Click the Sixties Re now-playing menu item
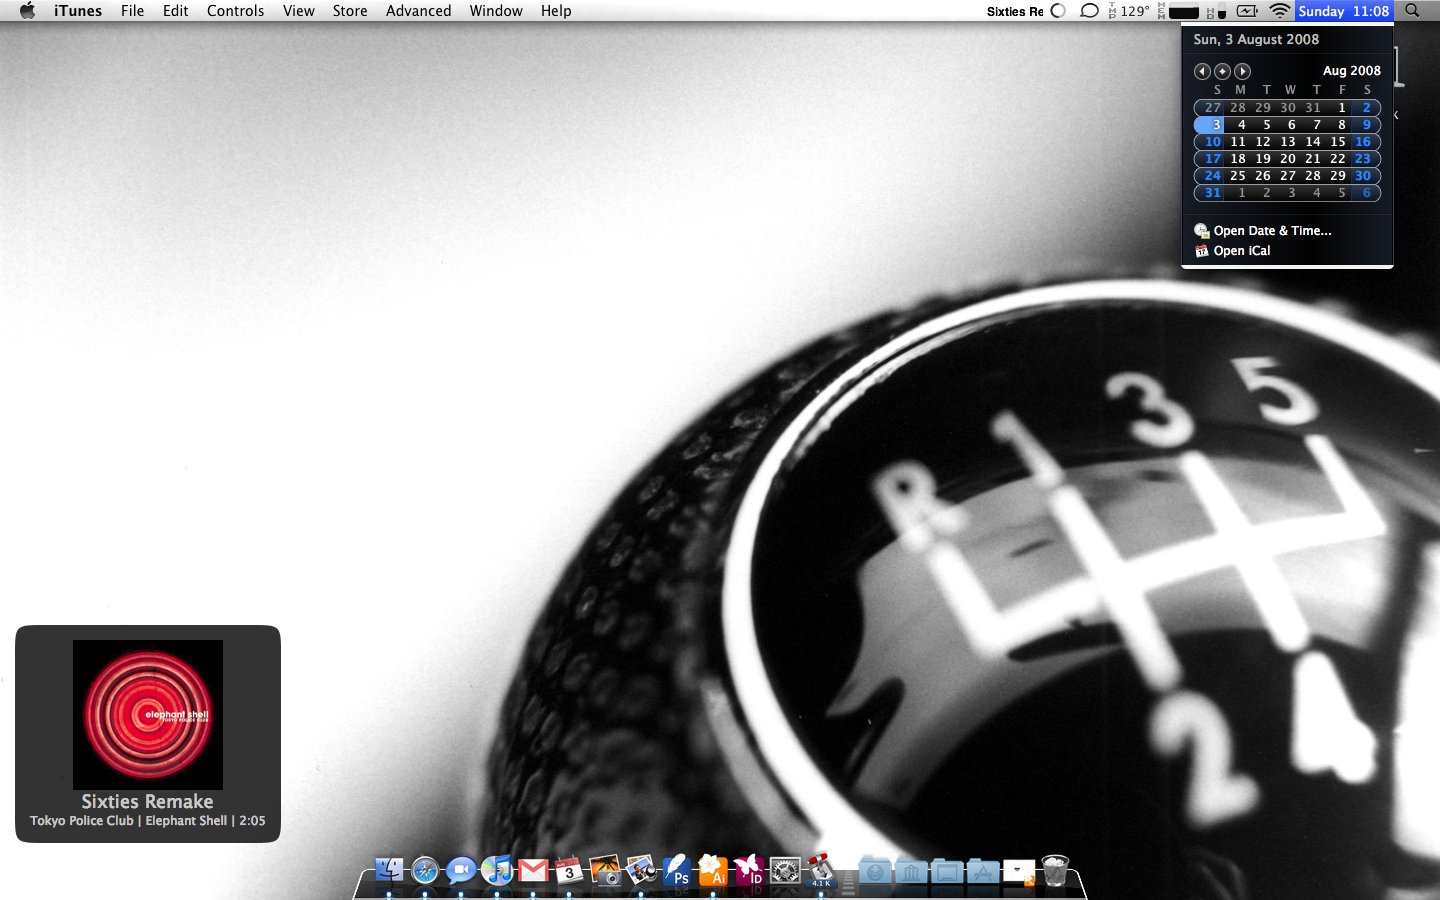 [1015, 11]
